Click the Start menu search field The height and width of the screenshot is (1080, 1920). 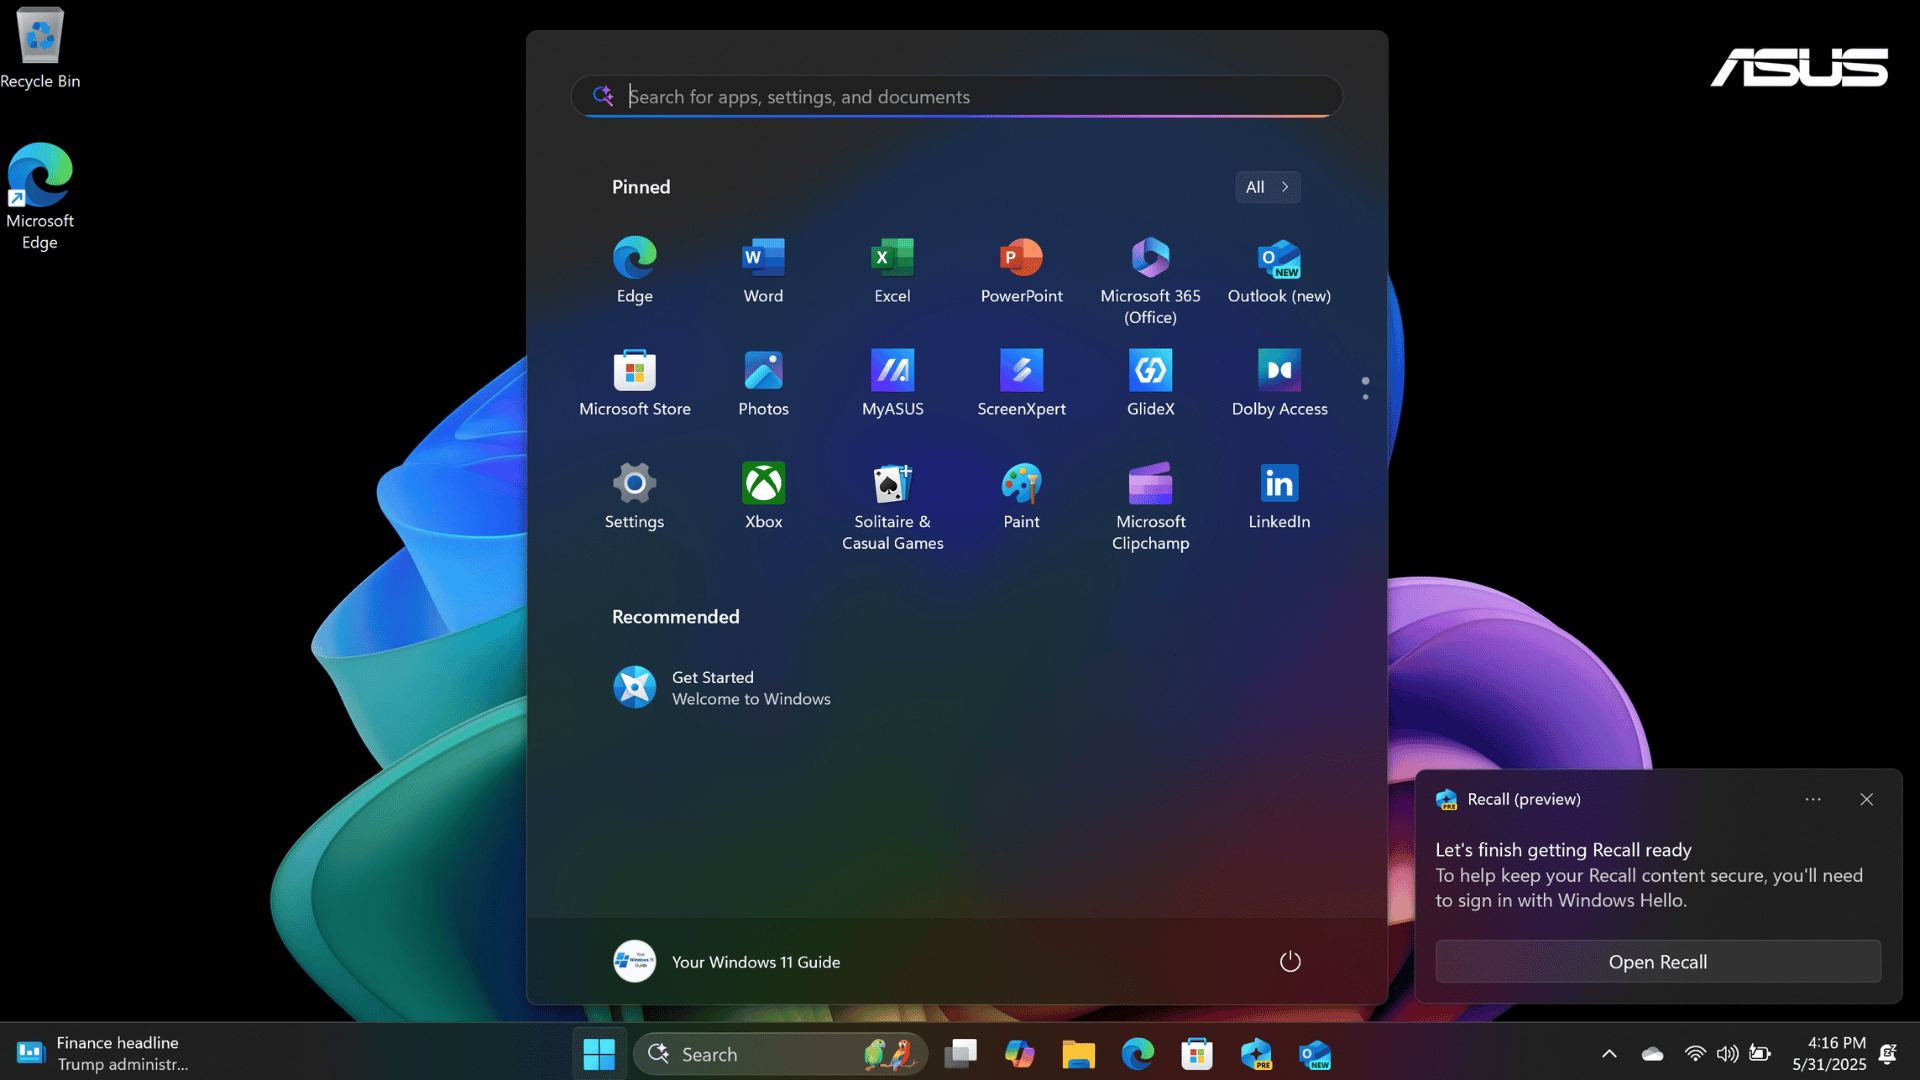(956, 97)
